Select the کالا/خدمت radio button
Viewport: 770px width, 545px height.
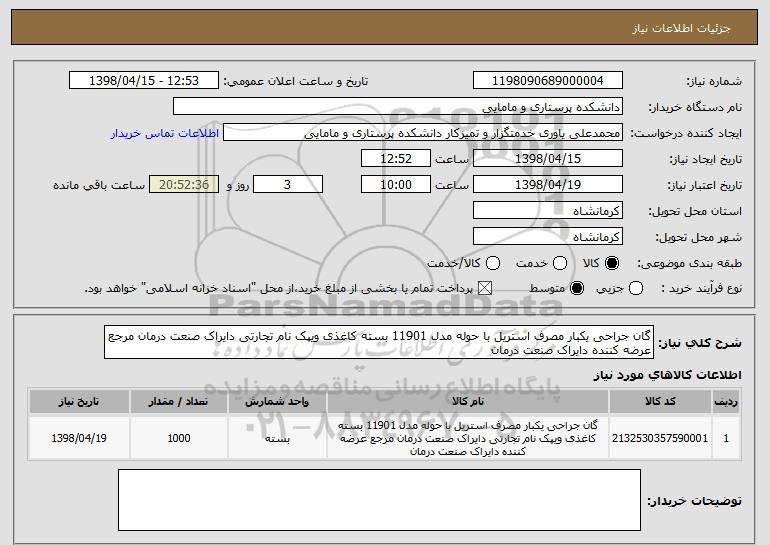[x=493, y=264]
